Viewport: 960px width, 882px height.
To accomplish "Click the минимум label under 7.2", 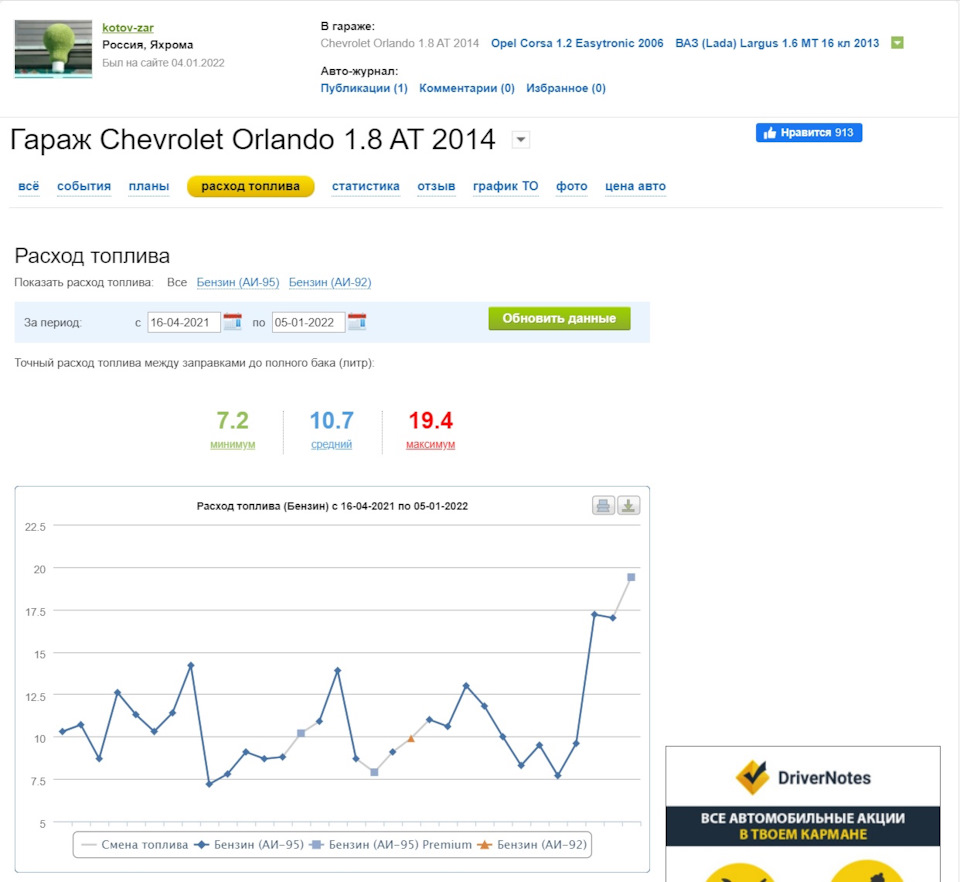I will point(233,444).
